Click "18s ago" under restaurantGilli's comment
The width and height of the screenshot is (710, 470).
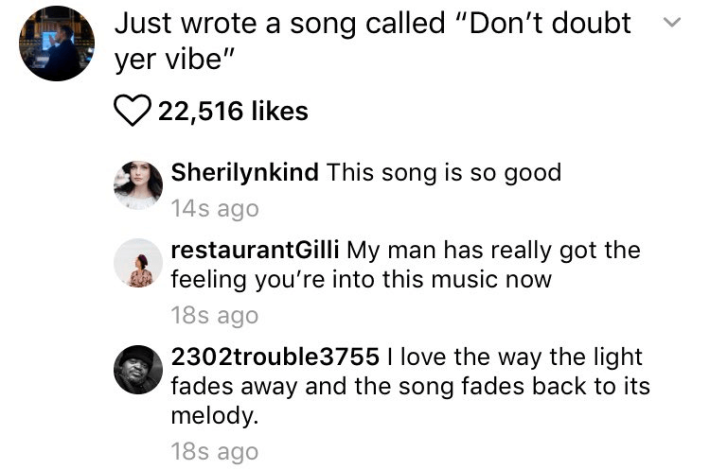point(214,316)
